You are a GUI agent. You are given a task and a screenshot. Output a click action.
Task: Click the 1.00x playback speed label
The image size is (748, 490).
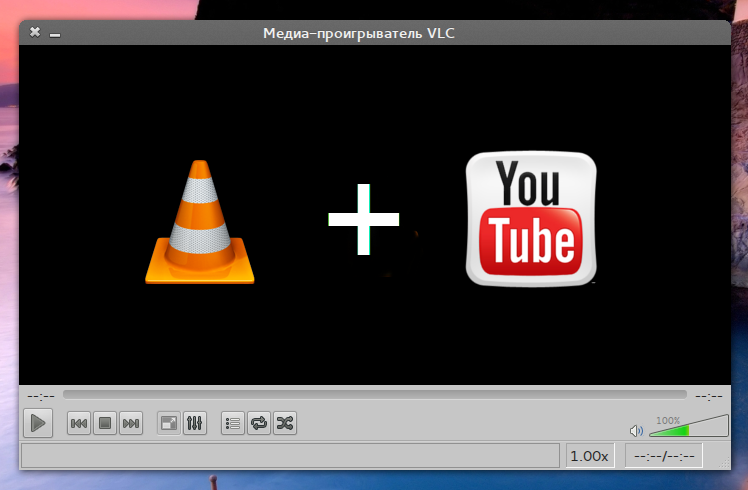point(589,456)
